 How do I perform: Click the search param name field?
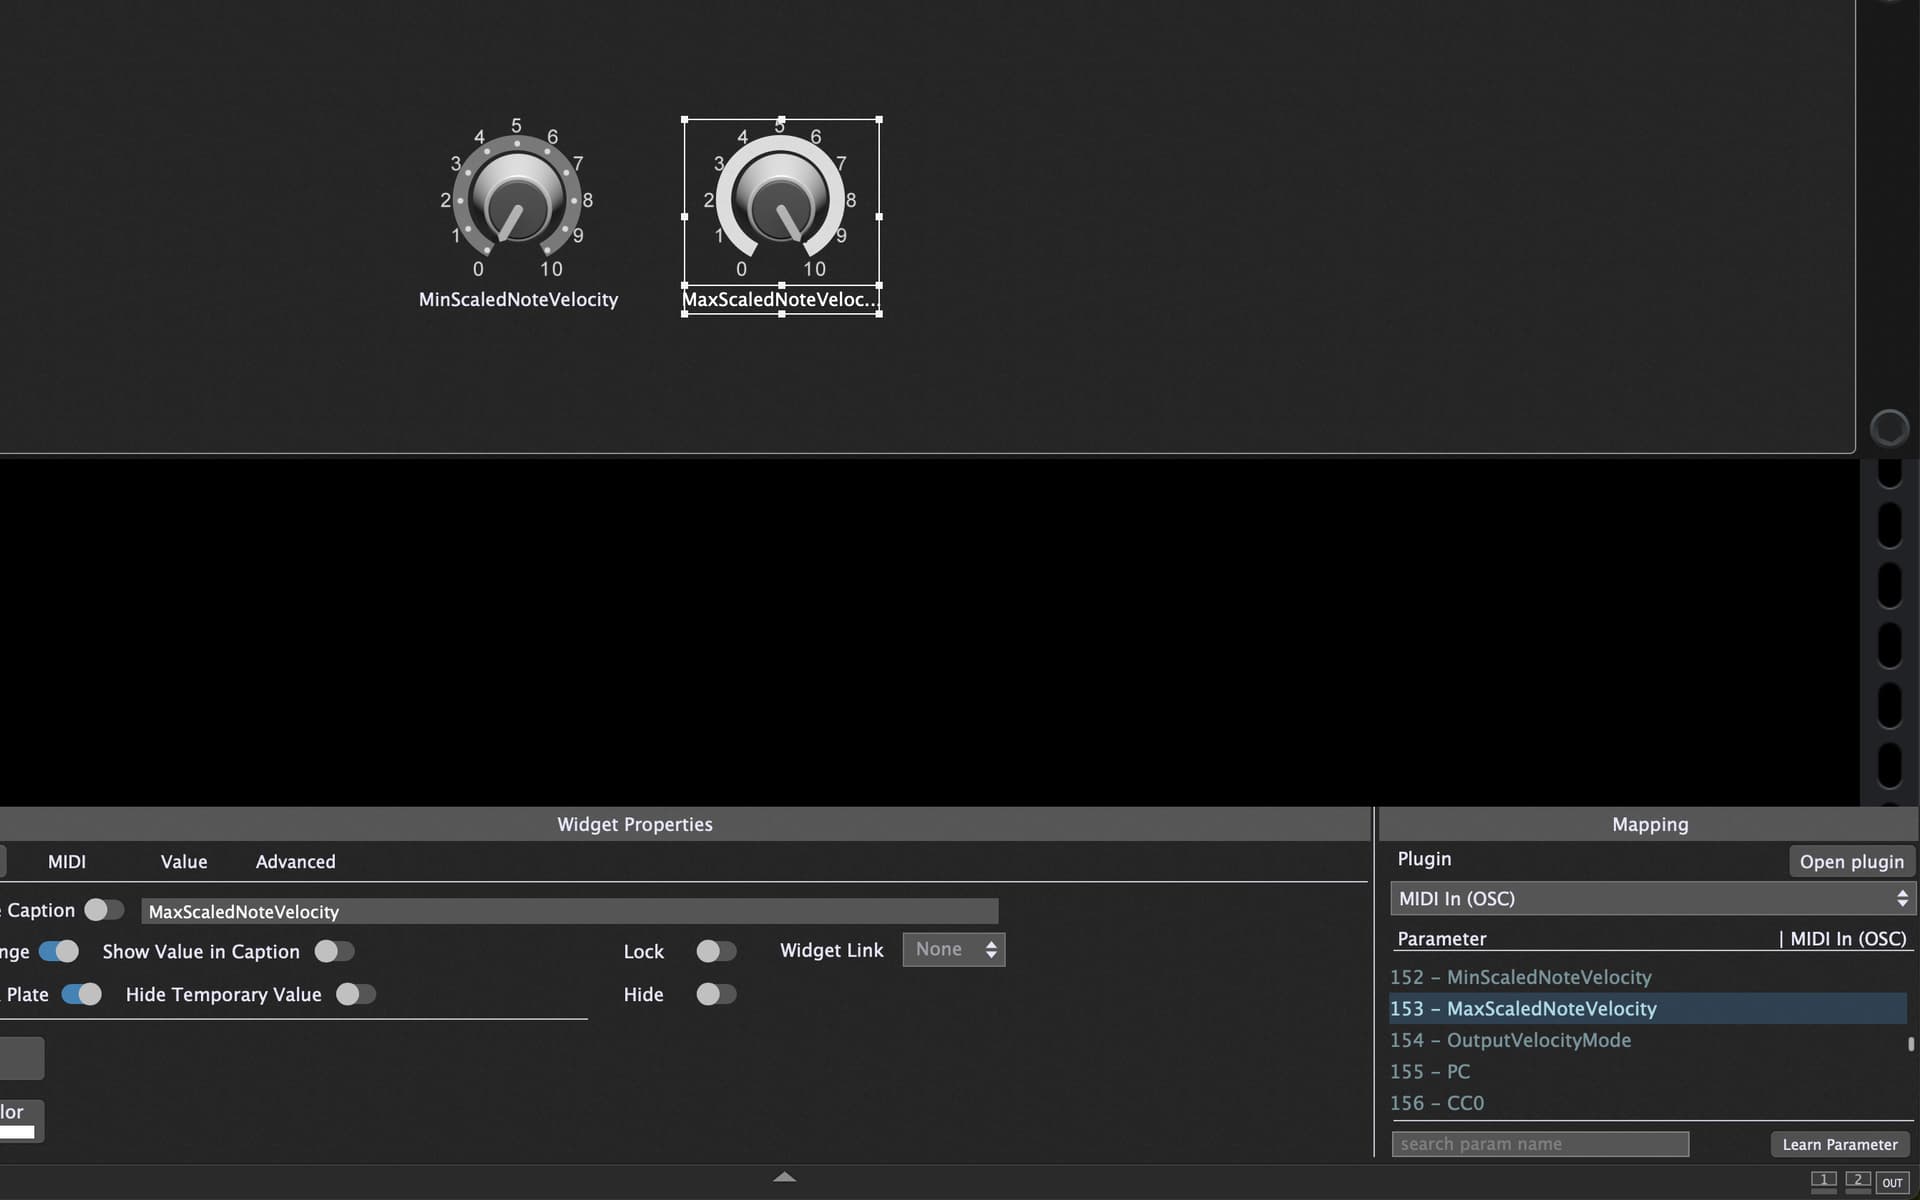coord(1540,1144)
